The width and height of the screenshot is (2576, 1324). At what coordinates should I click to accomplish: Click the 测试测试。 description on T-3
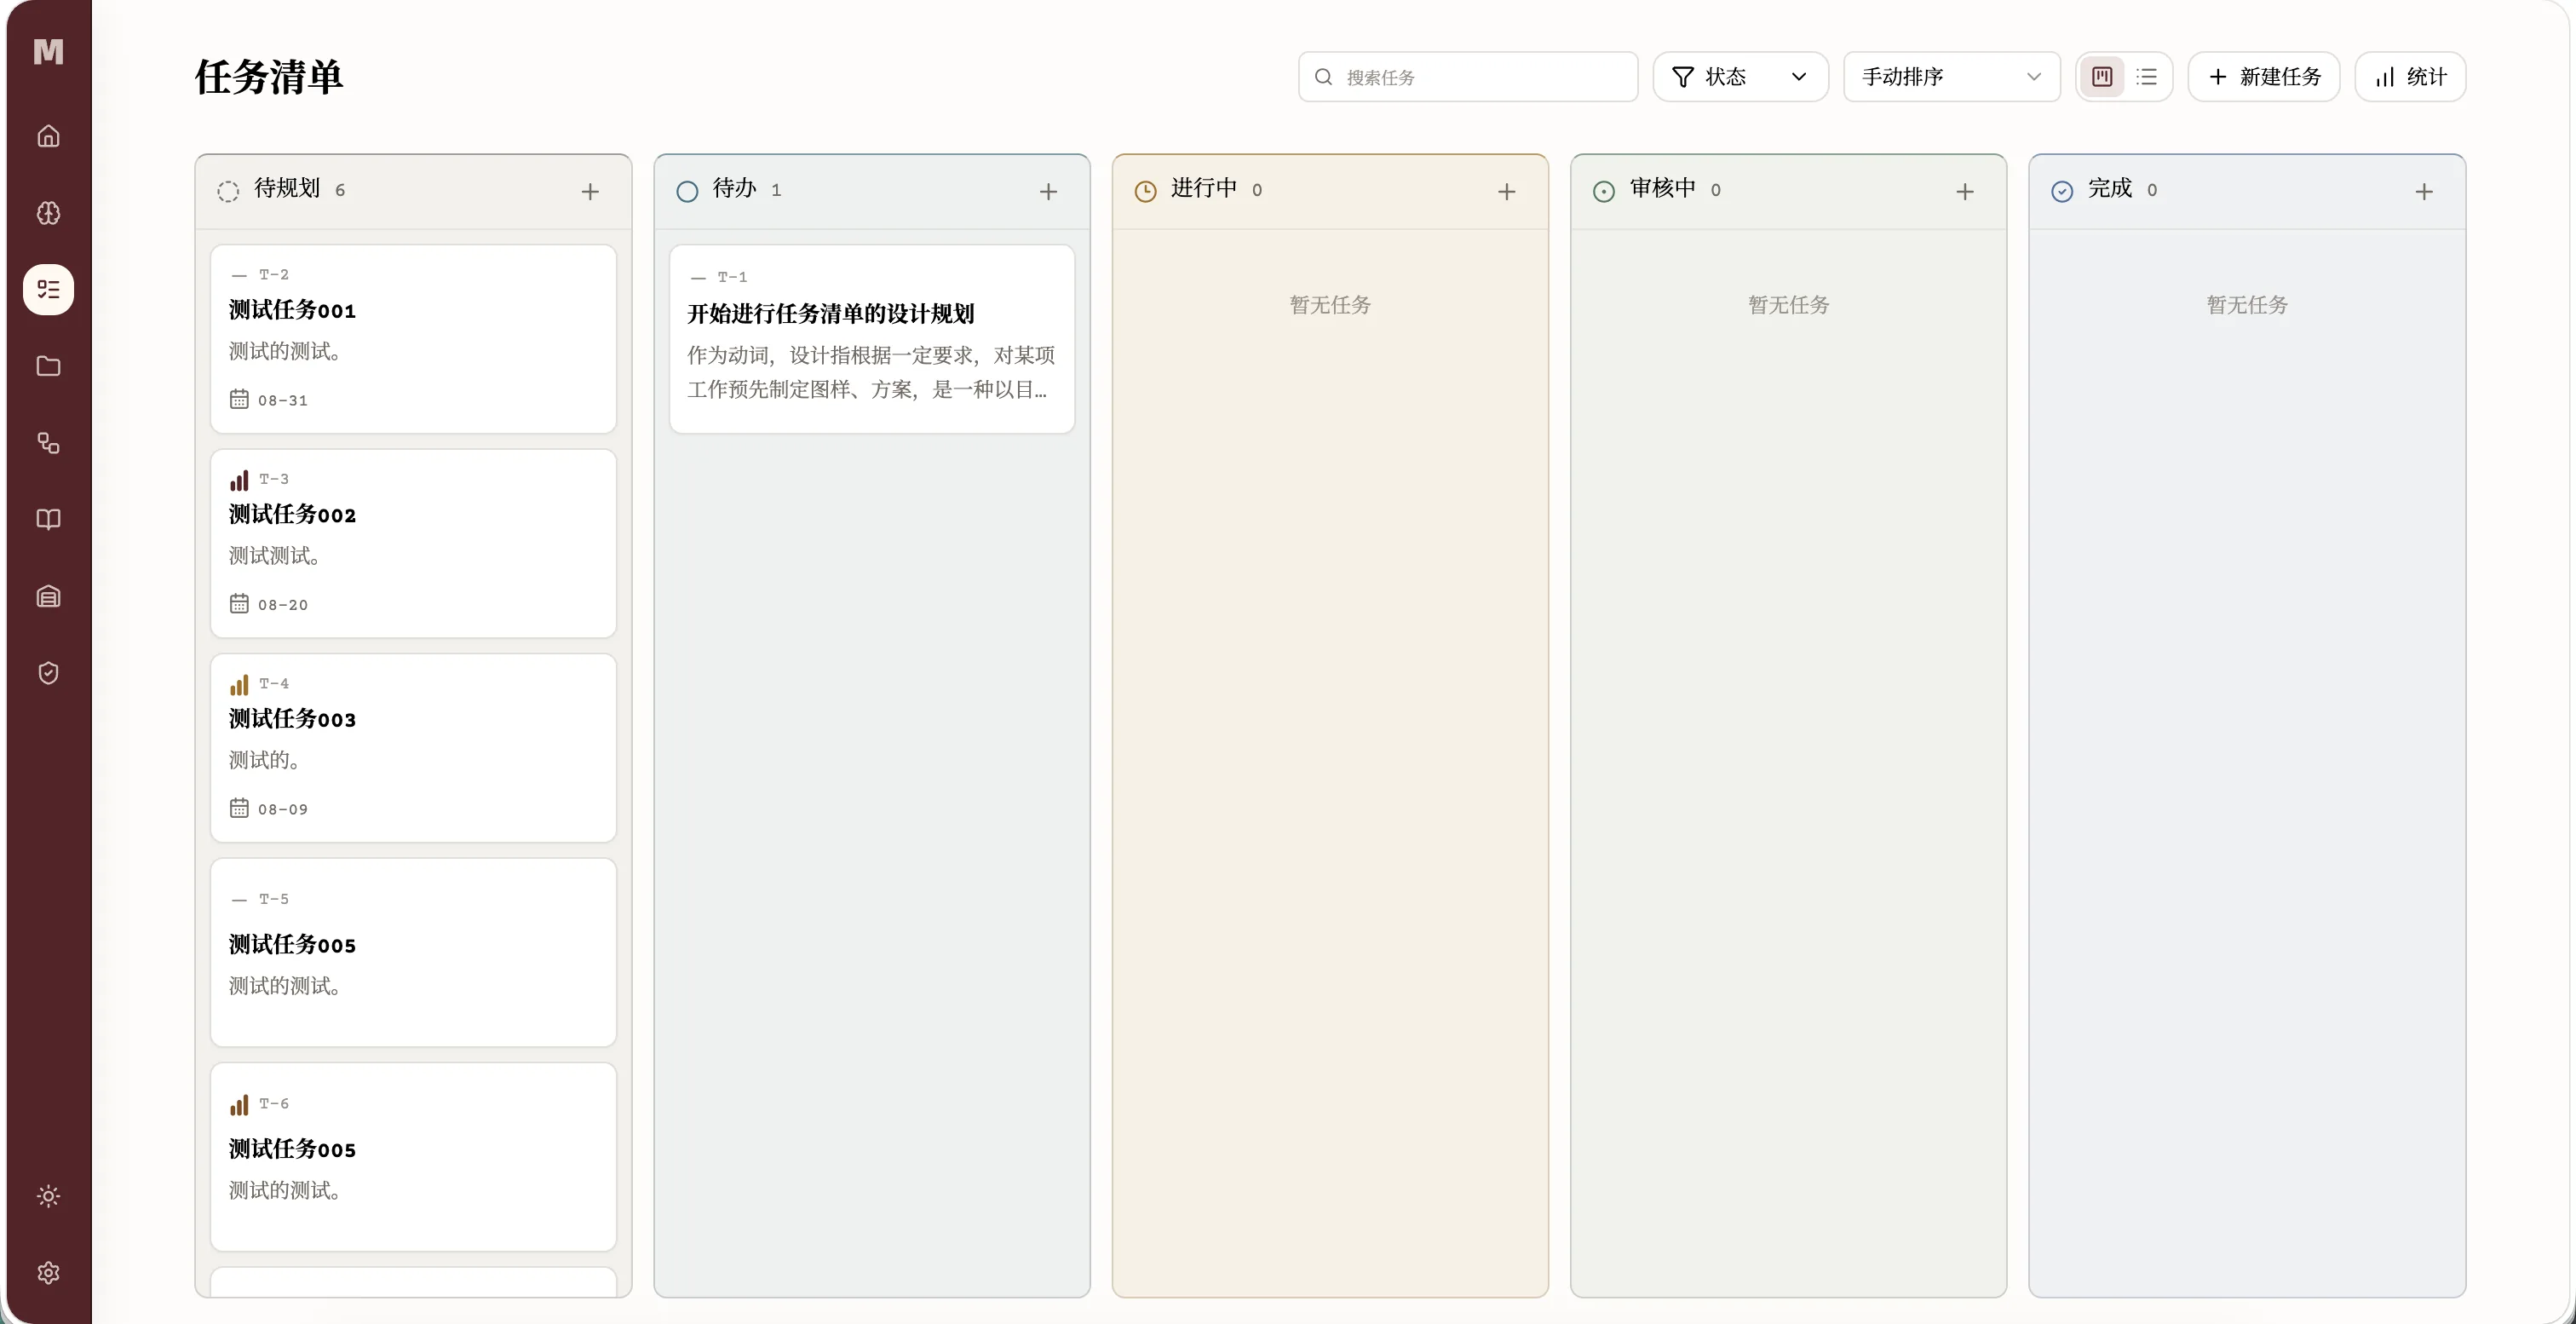275,556
